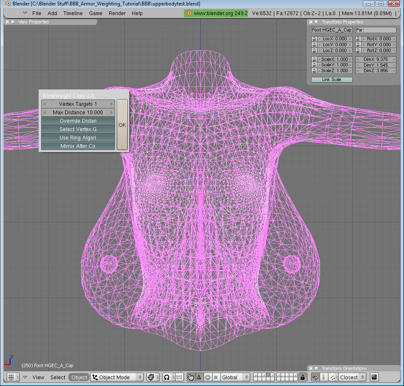The height and width of the screenshot is (386, 404).
Task: Open the Select menu in 3D header
Action: 58,377
